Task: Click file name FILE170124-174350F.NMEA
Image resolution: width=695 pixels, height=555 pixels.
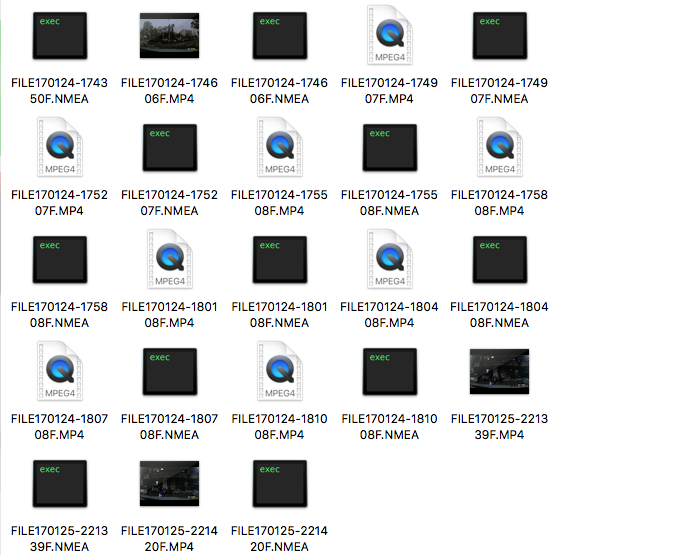Action: [59, 90]
